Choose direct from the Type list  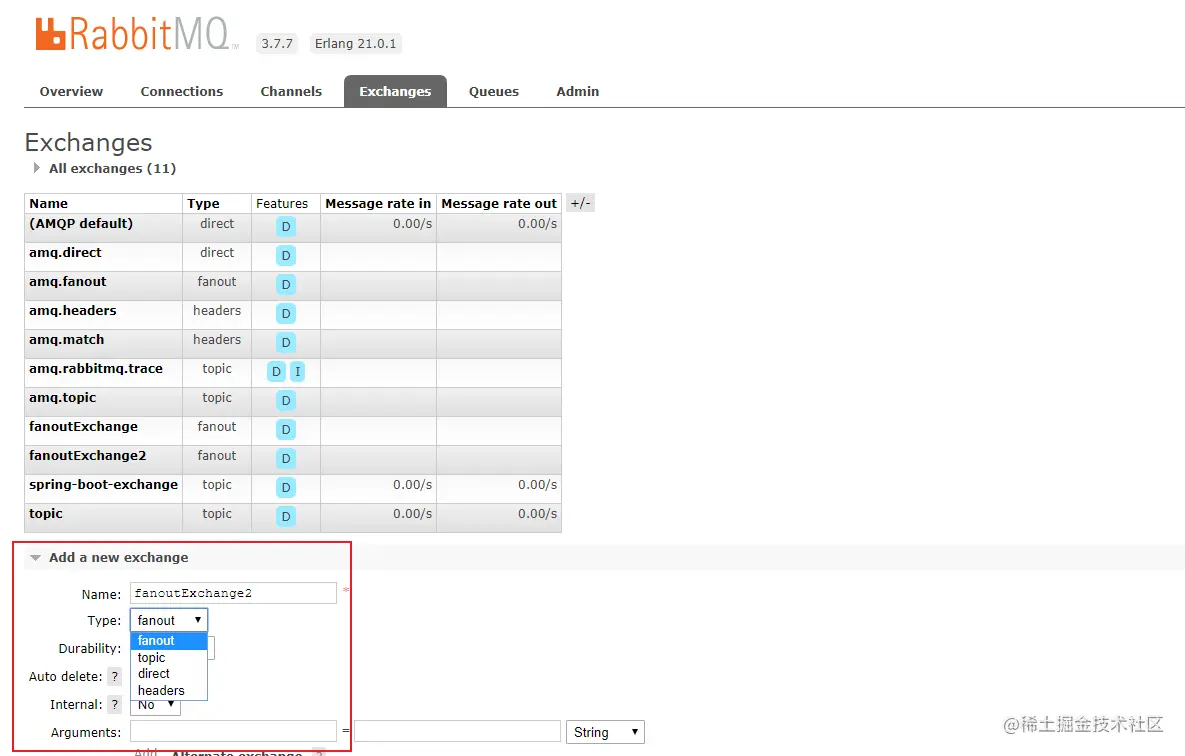(x=169, y=674)
